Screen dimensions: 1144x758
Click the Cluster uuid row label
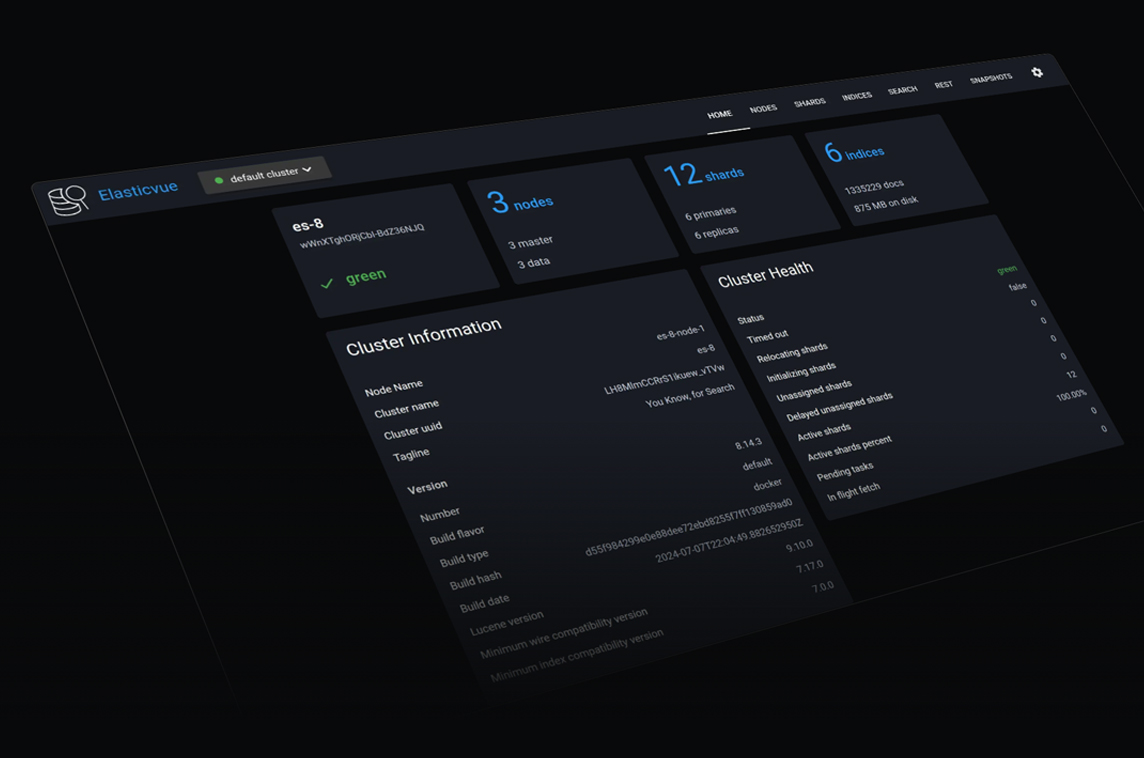pos(412,430)
